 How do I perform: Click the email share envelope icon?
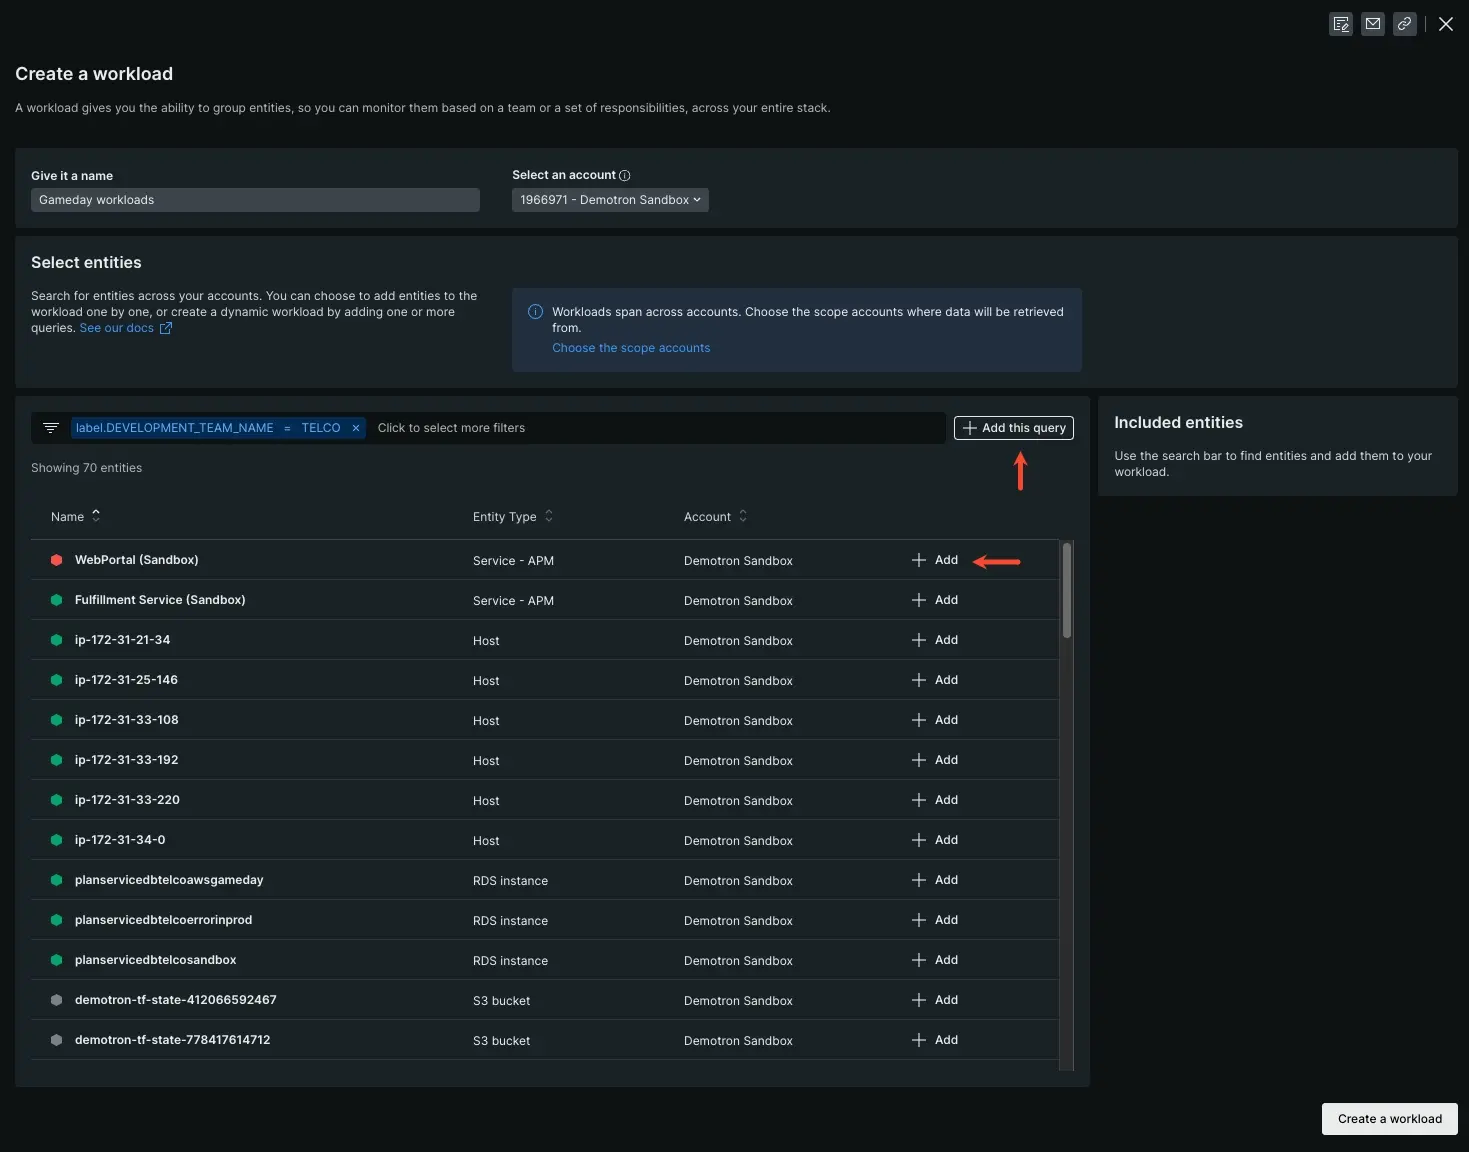pos(1373,24)
